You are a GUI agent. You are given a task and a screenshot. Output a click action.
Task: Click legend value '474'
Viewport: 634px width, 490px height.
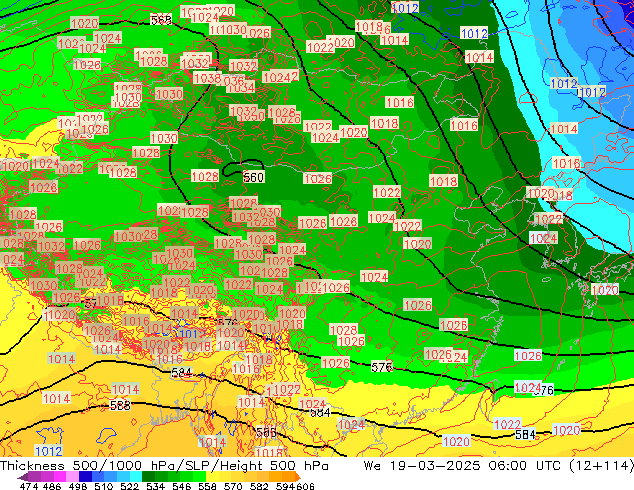pyautogui.click(x=29, y=486)
